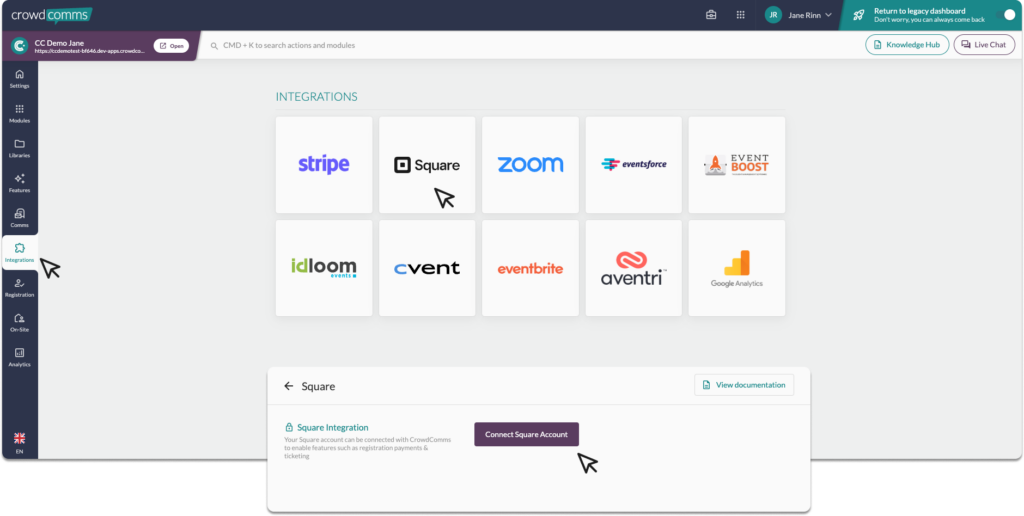The image size is (1024, 516).
Task: Open the Comms sidebar section
Action: tap(20, 218)
